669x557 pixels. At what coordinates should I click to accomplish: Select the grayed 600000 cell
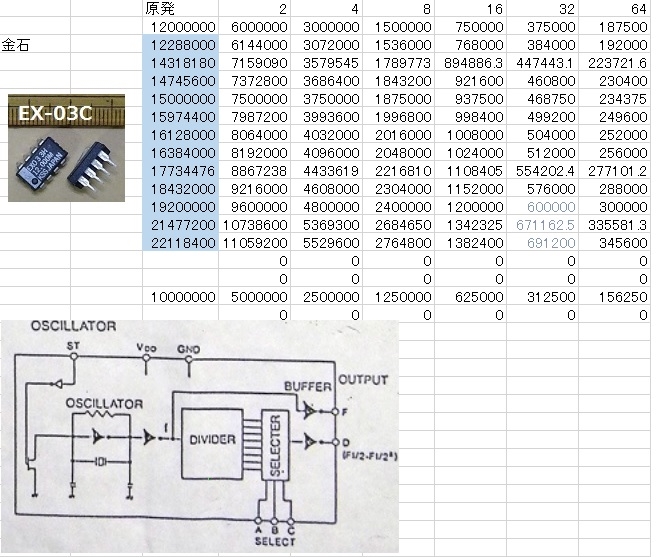click(543, 207)
